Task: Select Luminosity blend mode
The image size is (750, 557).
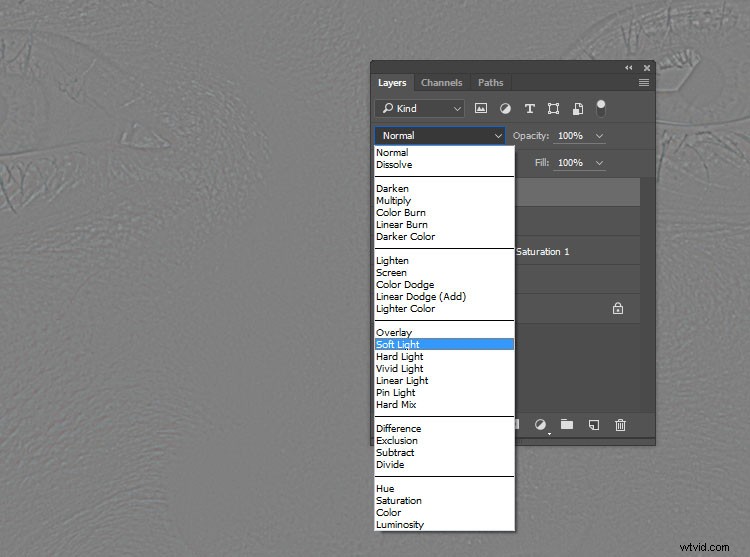Action: point(444,524)
